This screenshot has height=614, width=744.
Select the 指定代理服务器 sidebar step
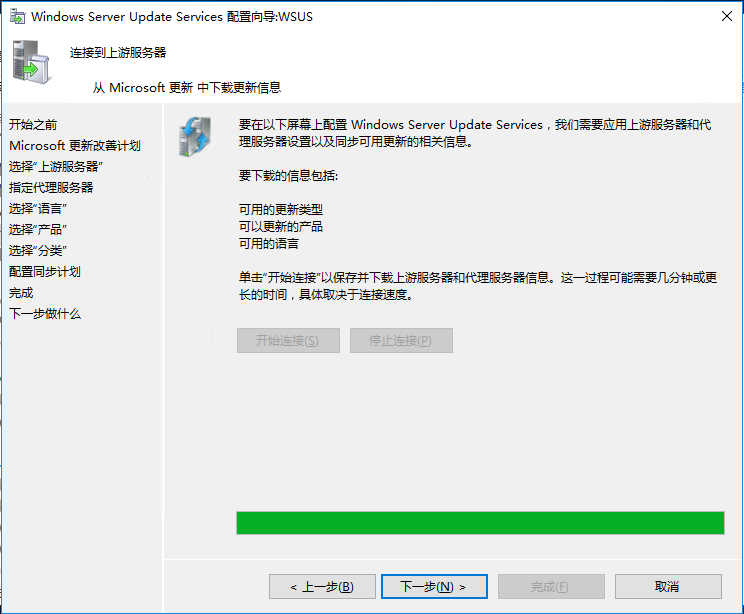51,187
